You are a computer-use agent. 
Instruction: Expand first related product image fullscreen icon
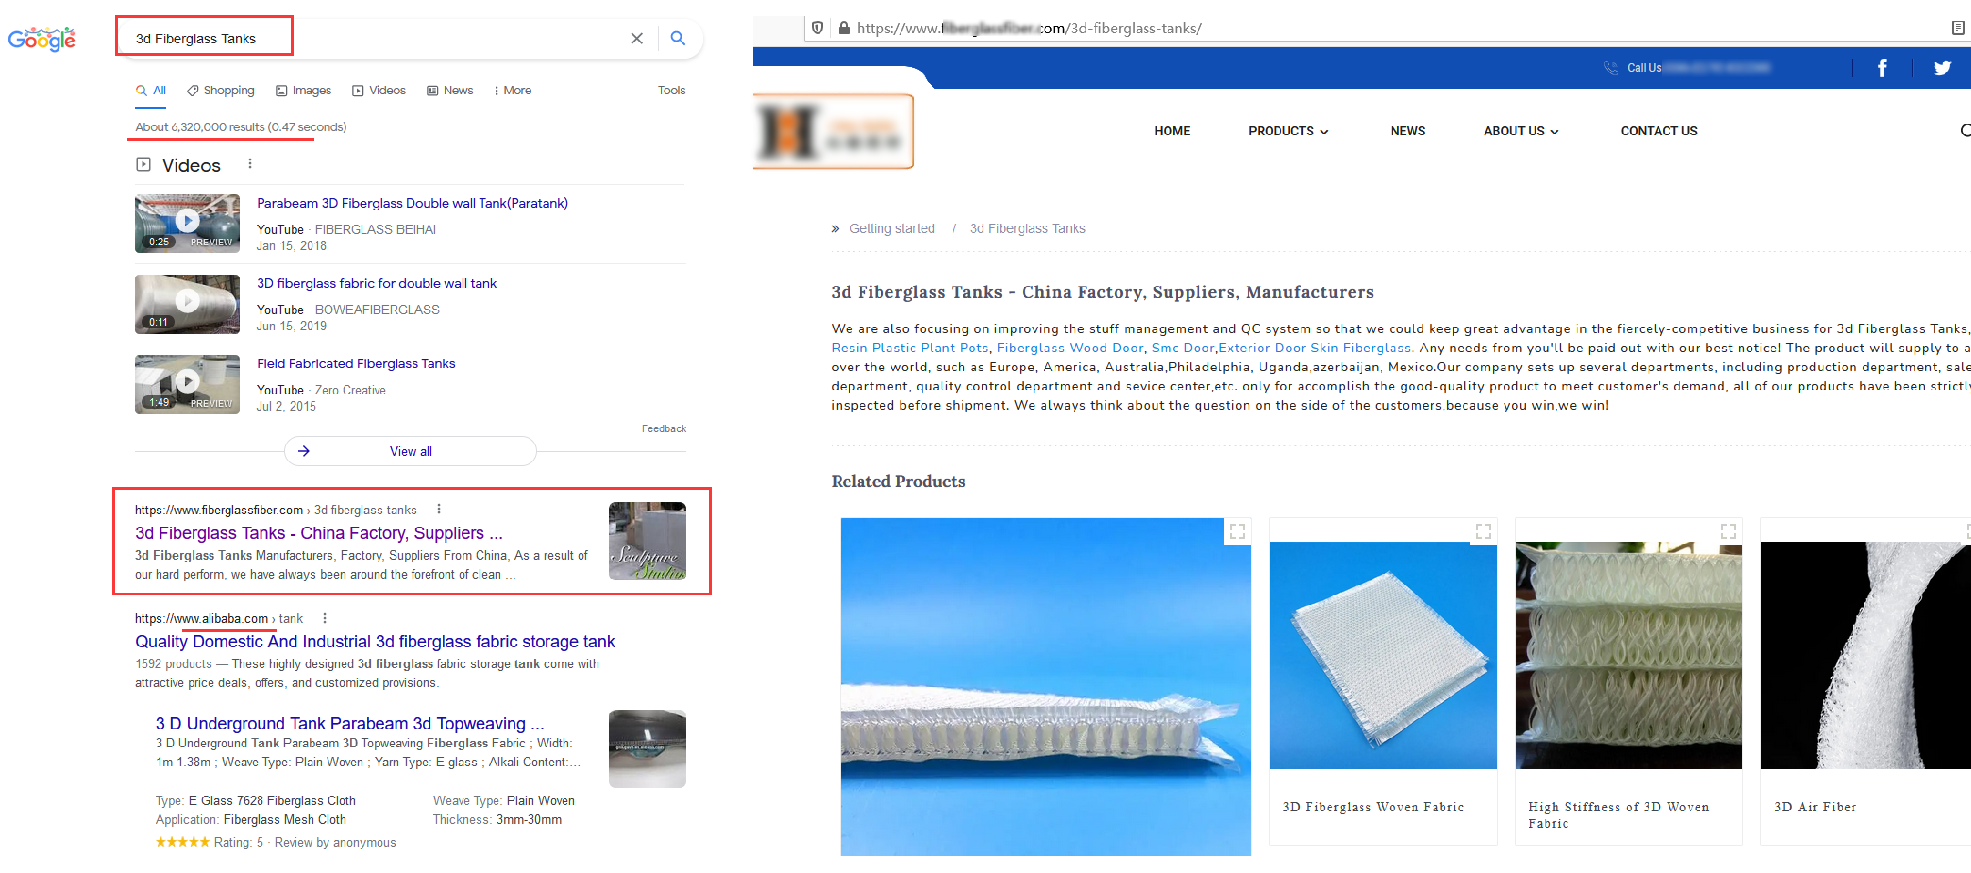pos(1237,532)
